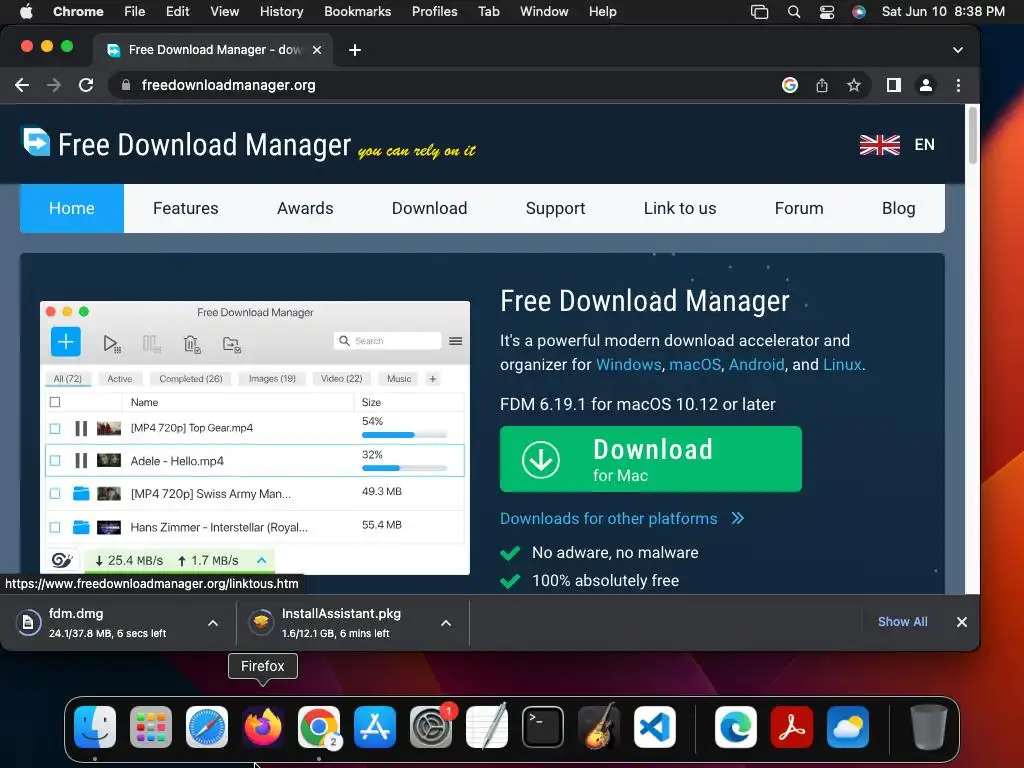
Task: Expand the fdm.dmg download options chevron
Action: (x=213, y=623)
